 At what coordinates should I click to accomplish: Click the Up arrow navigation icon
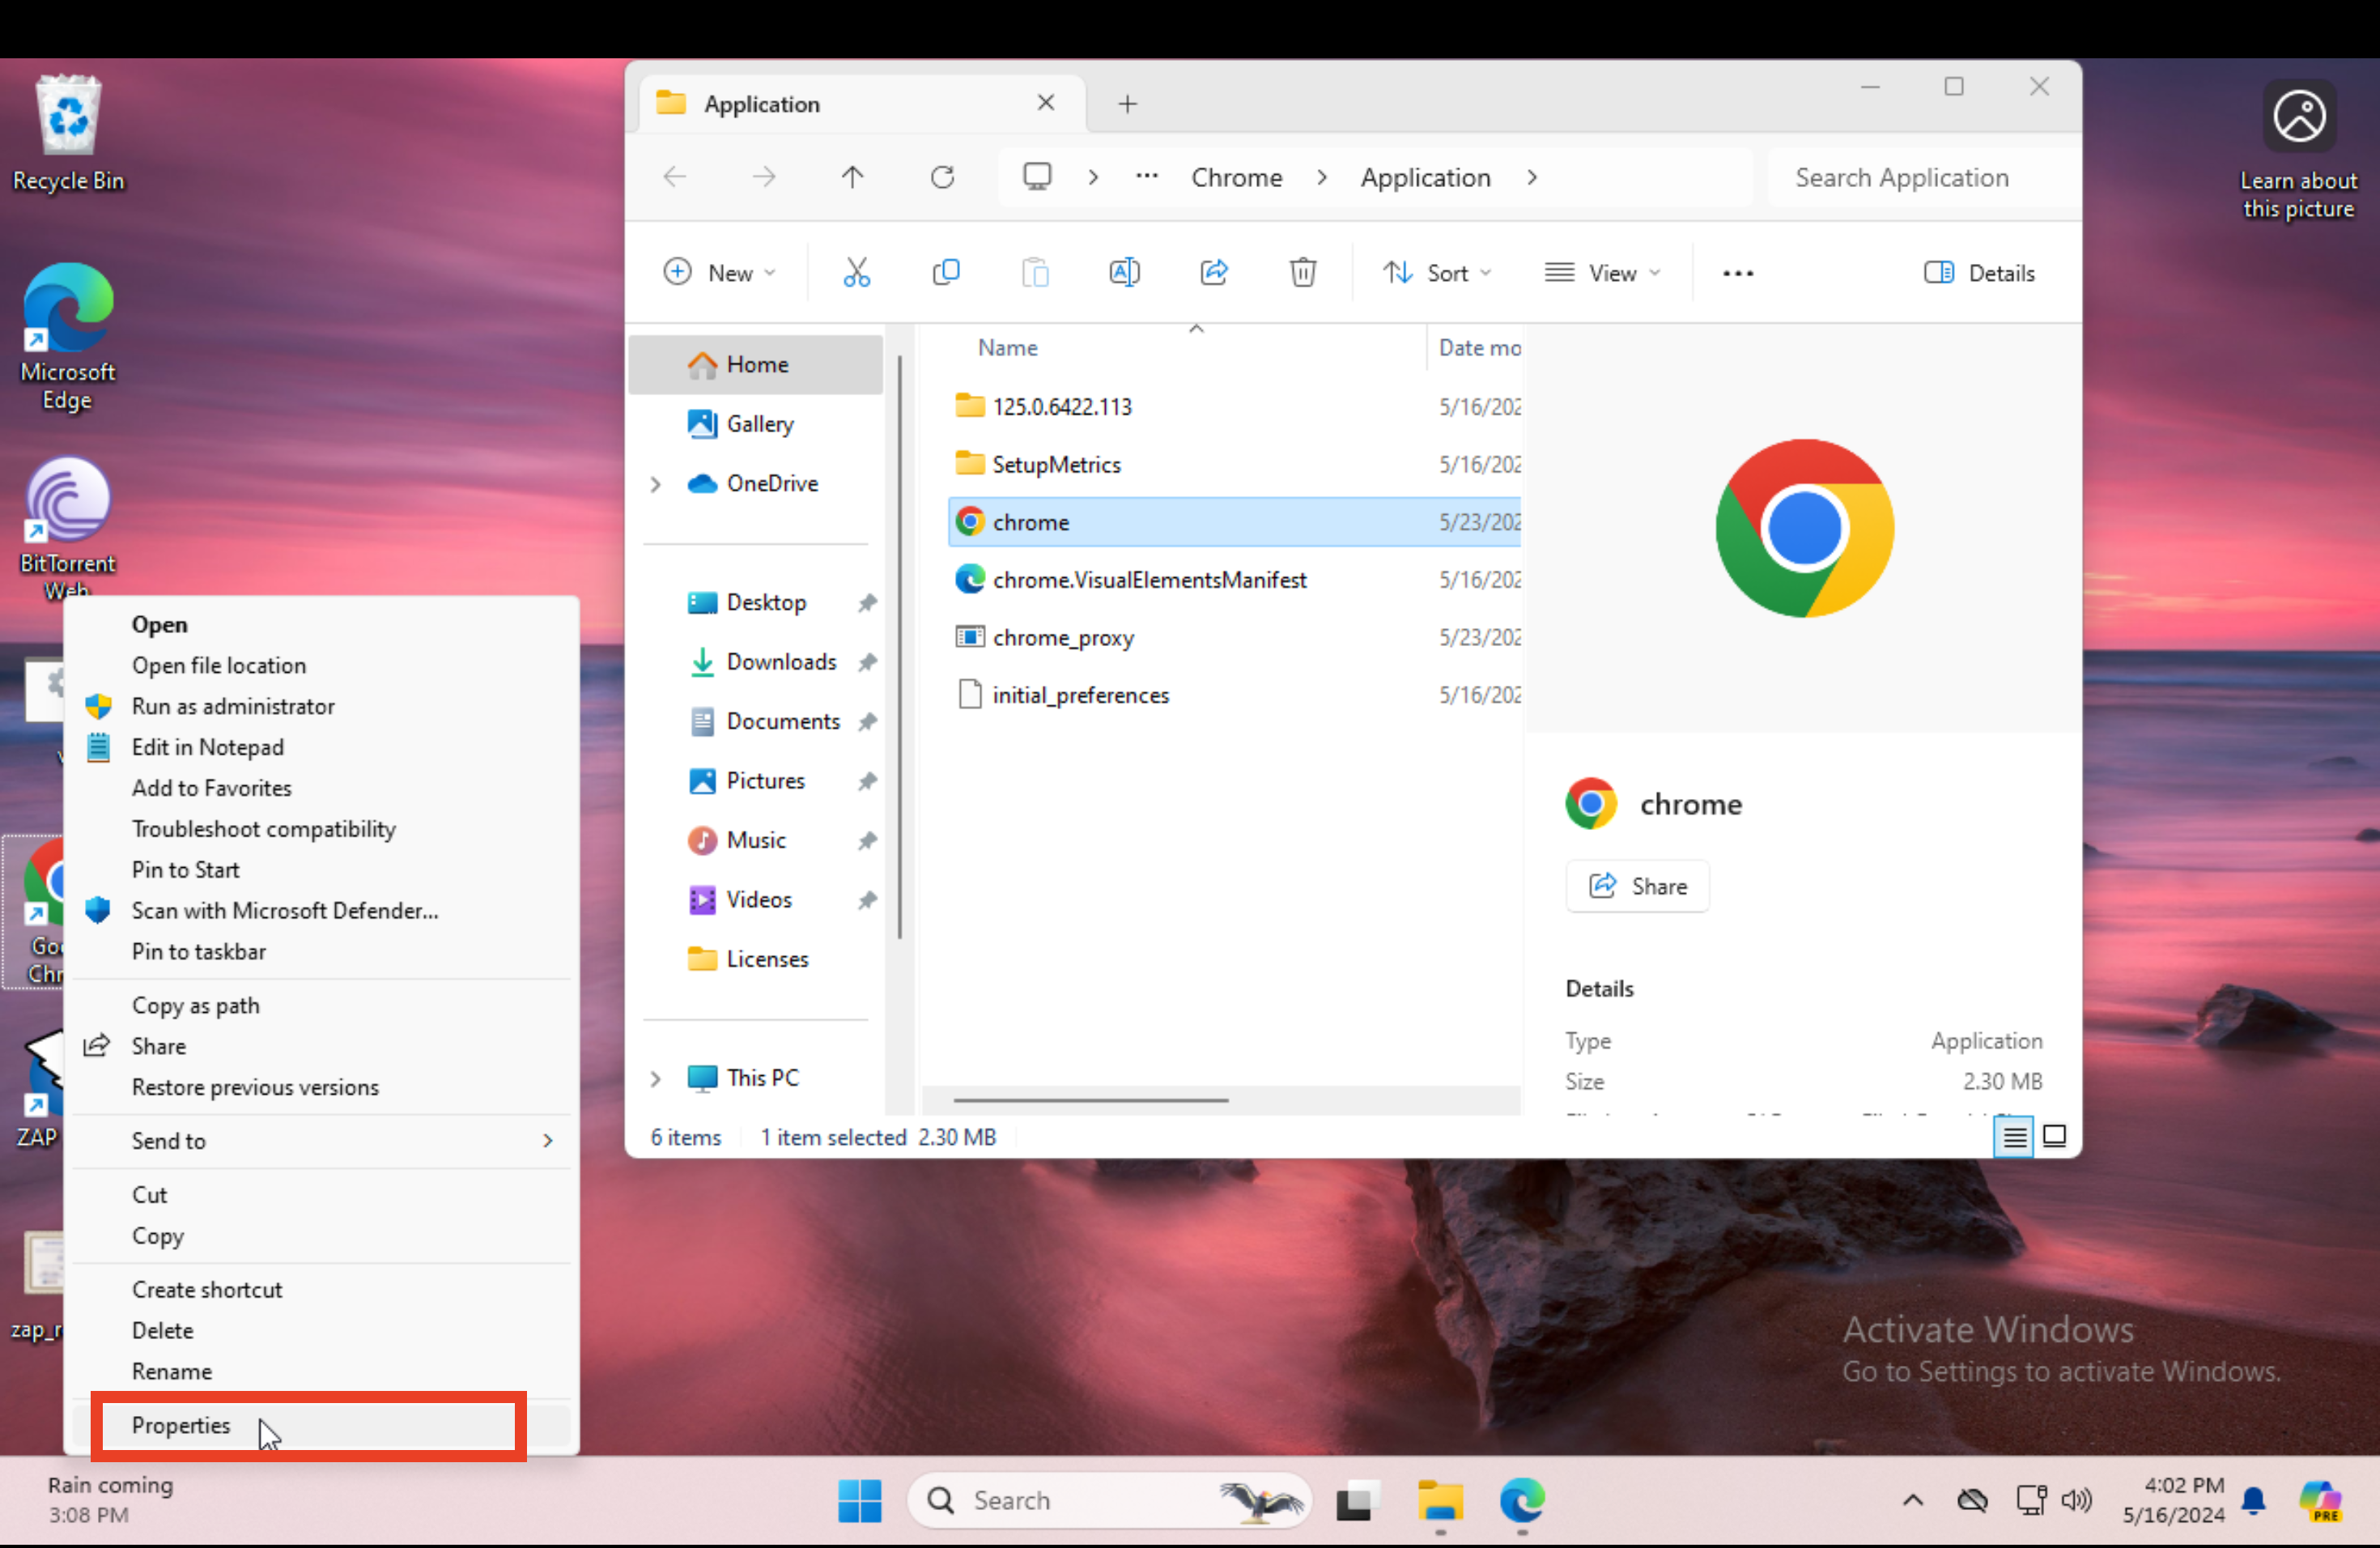852,178
